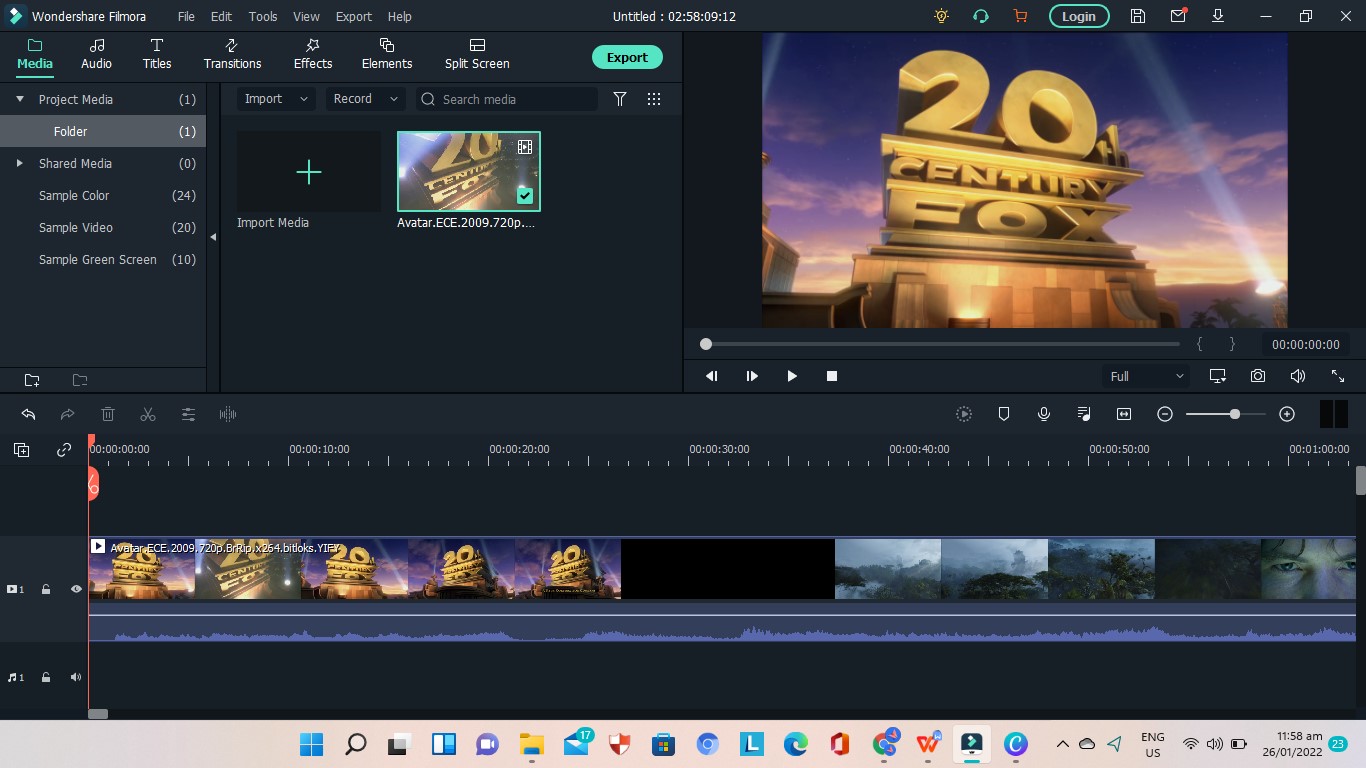Click the green Export button
1366x768 pixels.
pos(627,57)
